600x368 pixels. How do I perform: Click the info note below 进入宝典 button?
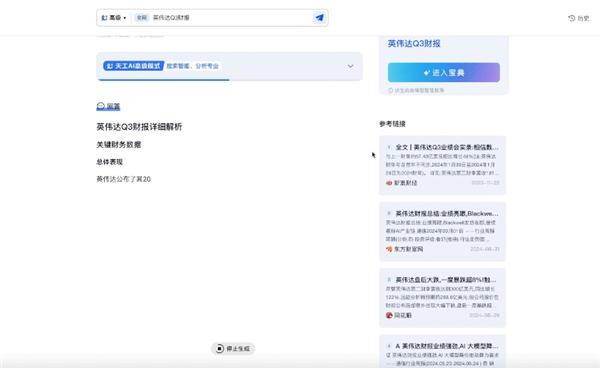(x=416, y=91)
